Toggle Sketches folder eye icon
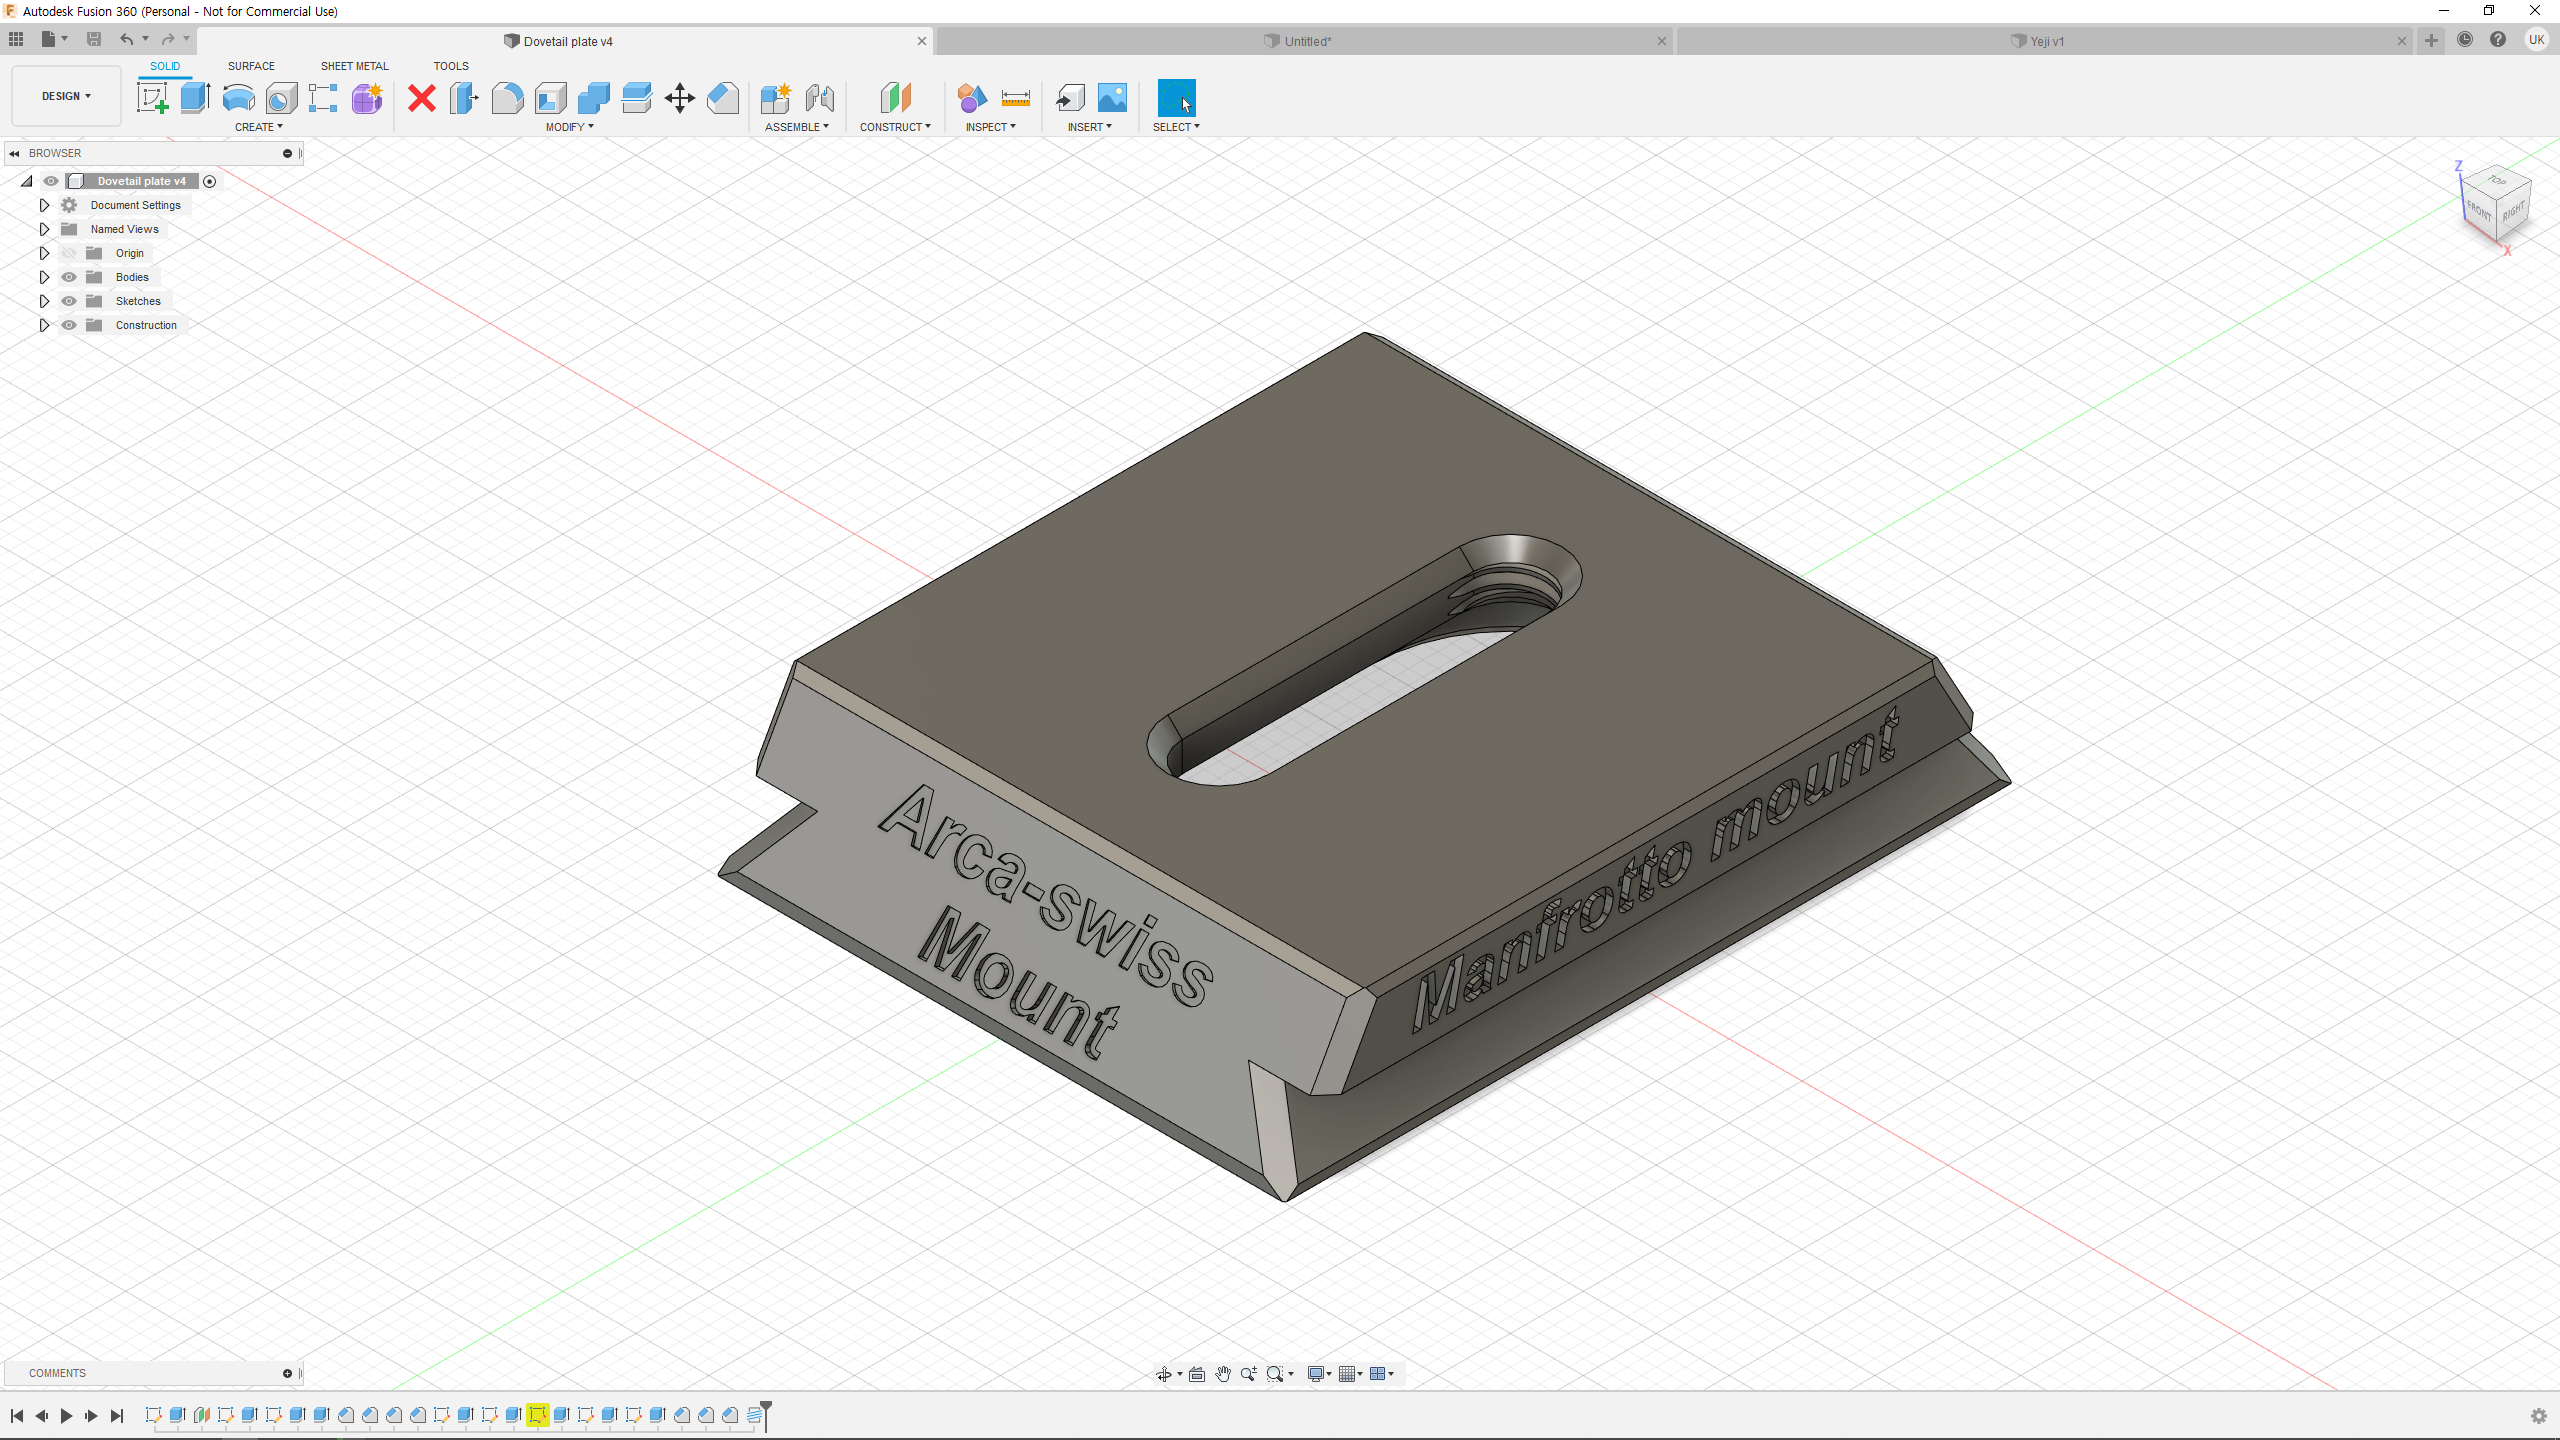Viewport: 2560px width, 1440px height. pos(69,301)
